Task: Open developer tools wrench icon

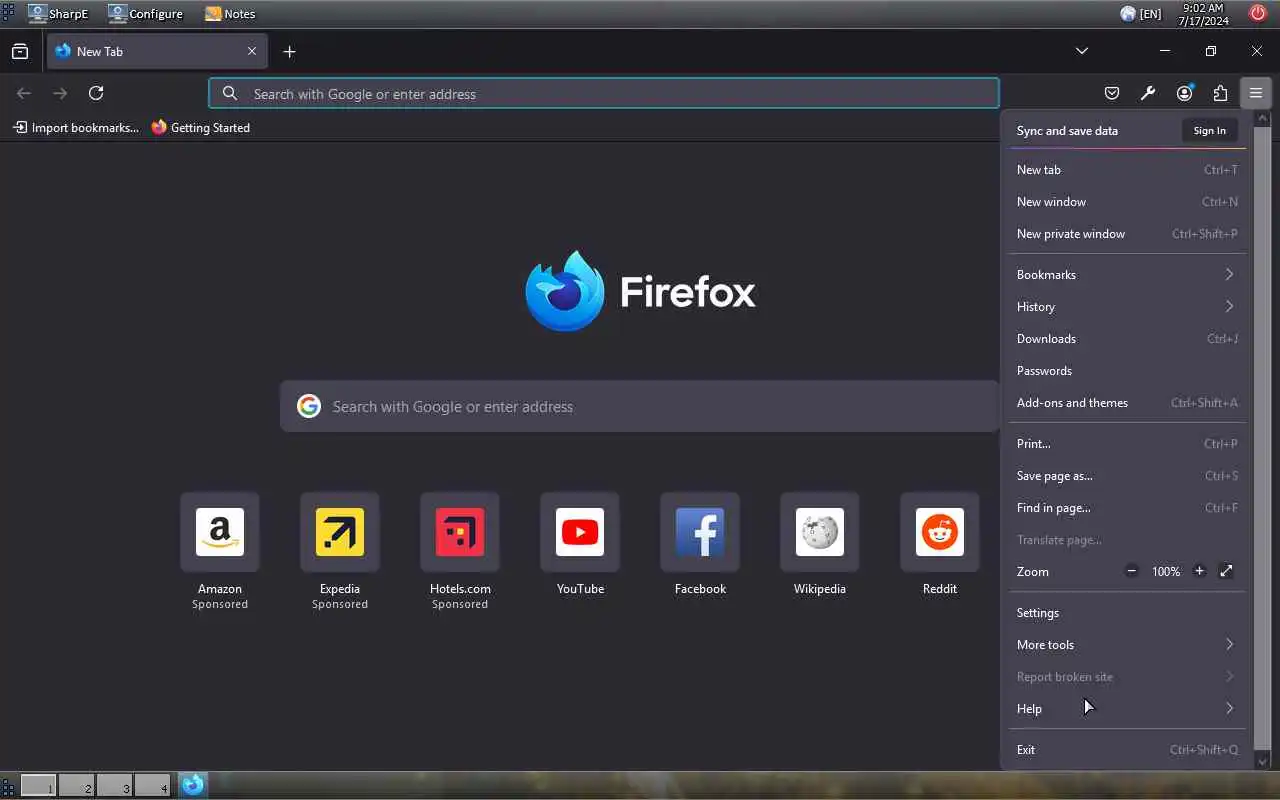Action: (x=1148, y=93)
